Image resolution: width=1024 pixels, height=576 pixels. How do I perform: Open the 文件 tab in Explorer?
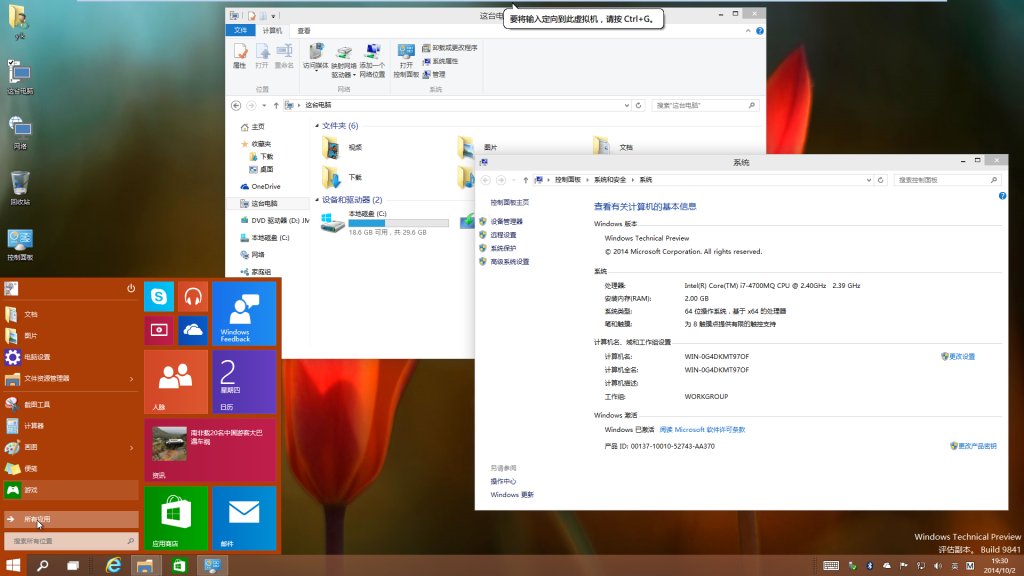click(240, 31)
